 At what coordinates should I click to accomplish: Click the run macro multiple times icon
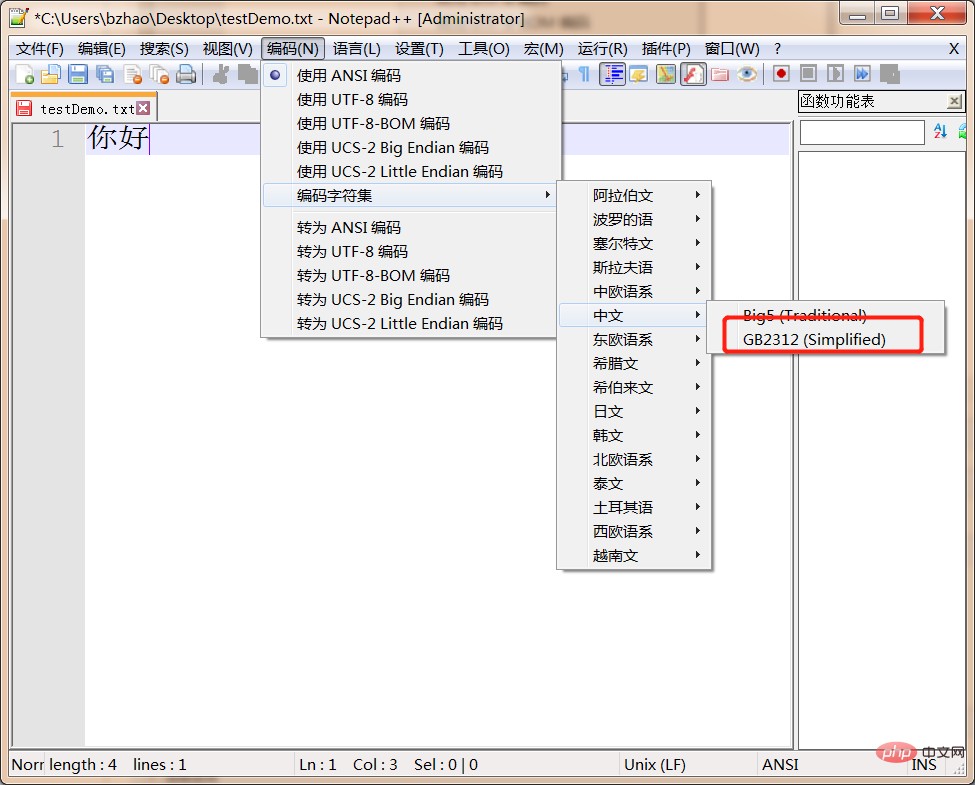click(862, 74)
